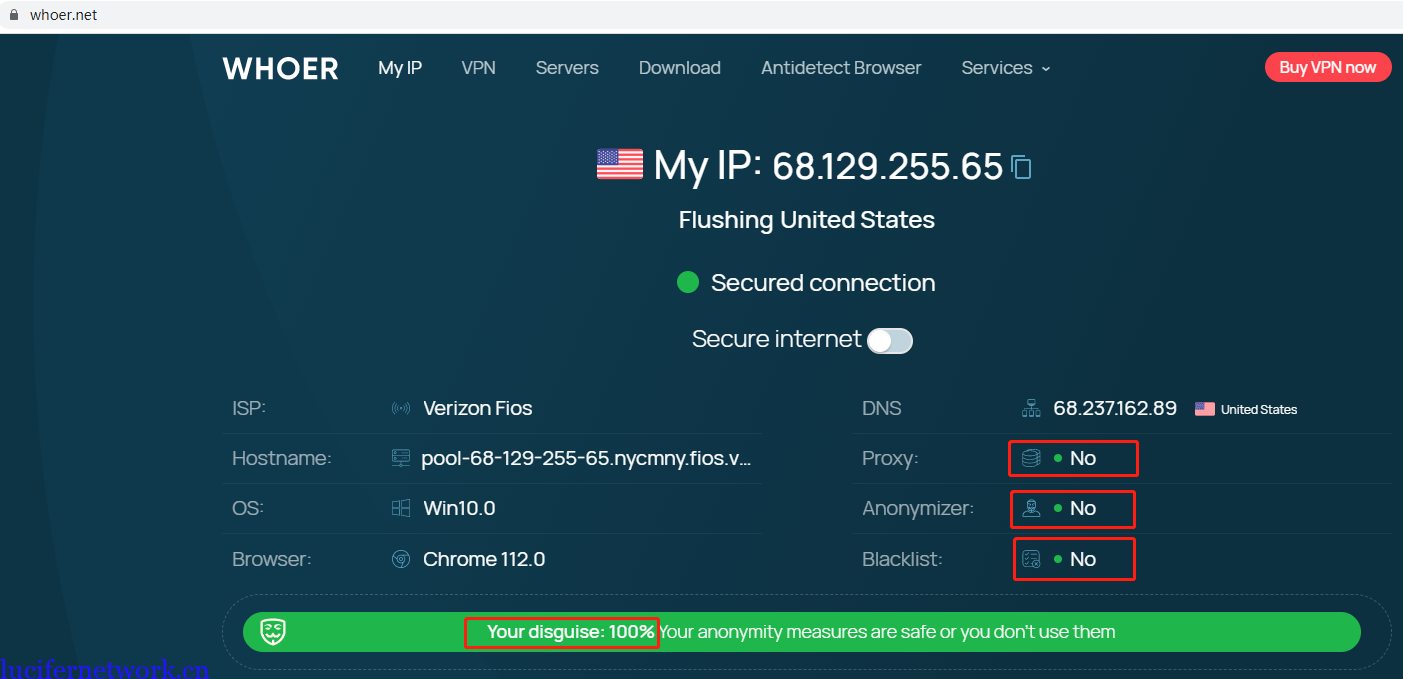Screen dimensions: 1403x679
Task: Toggle the Secure internet switch
Action: pyautogui.click(x=889, y=341)
